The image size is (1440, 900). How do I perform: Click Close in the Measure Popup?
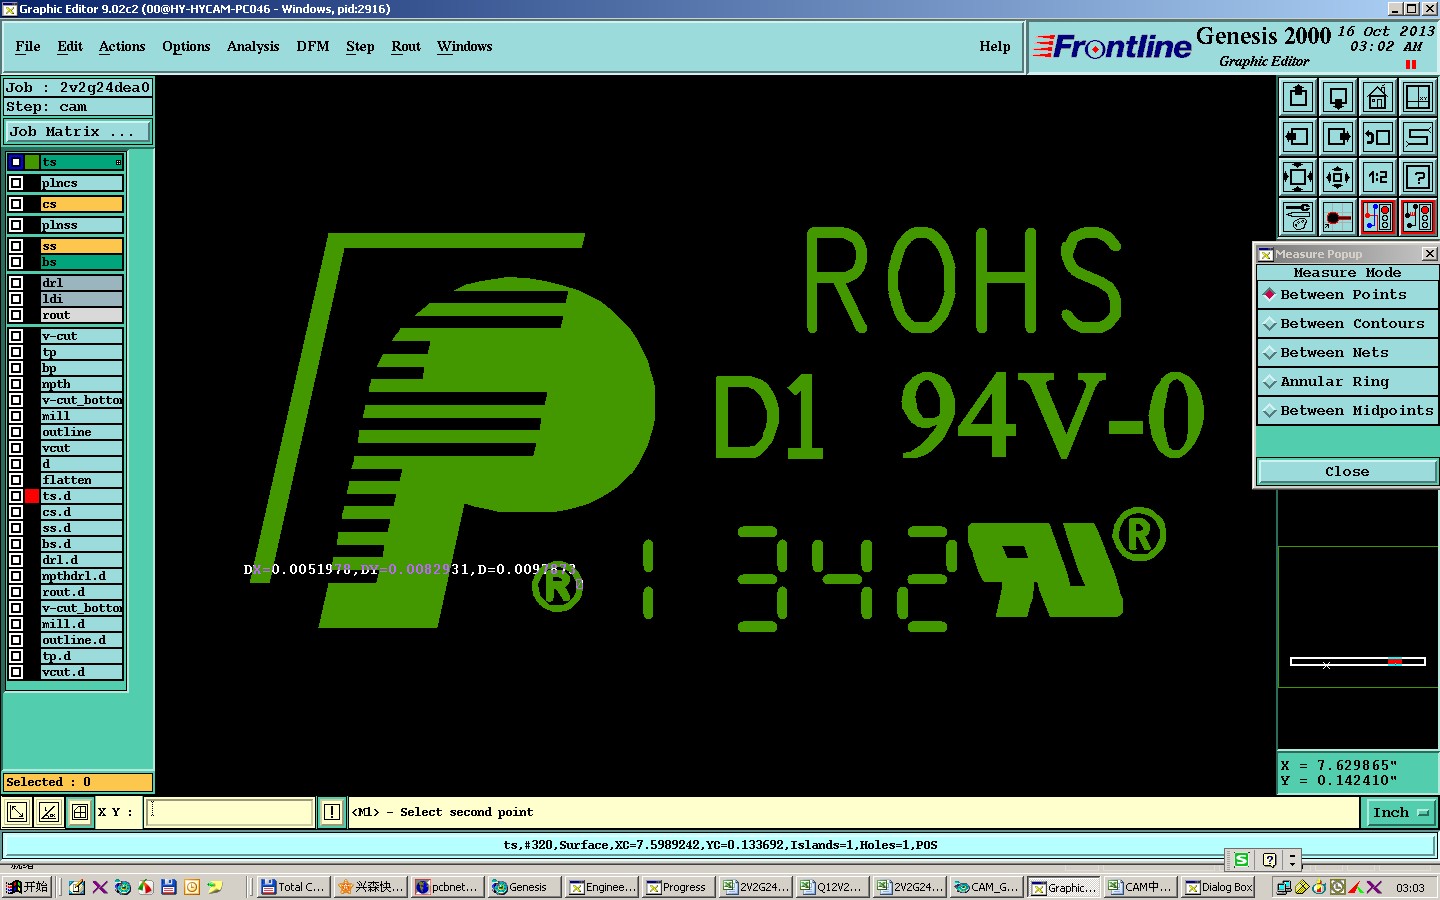tap(1347, 471)
